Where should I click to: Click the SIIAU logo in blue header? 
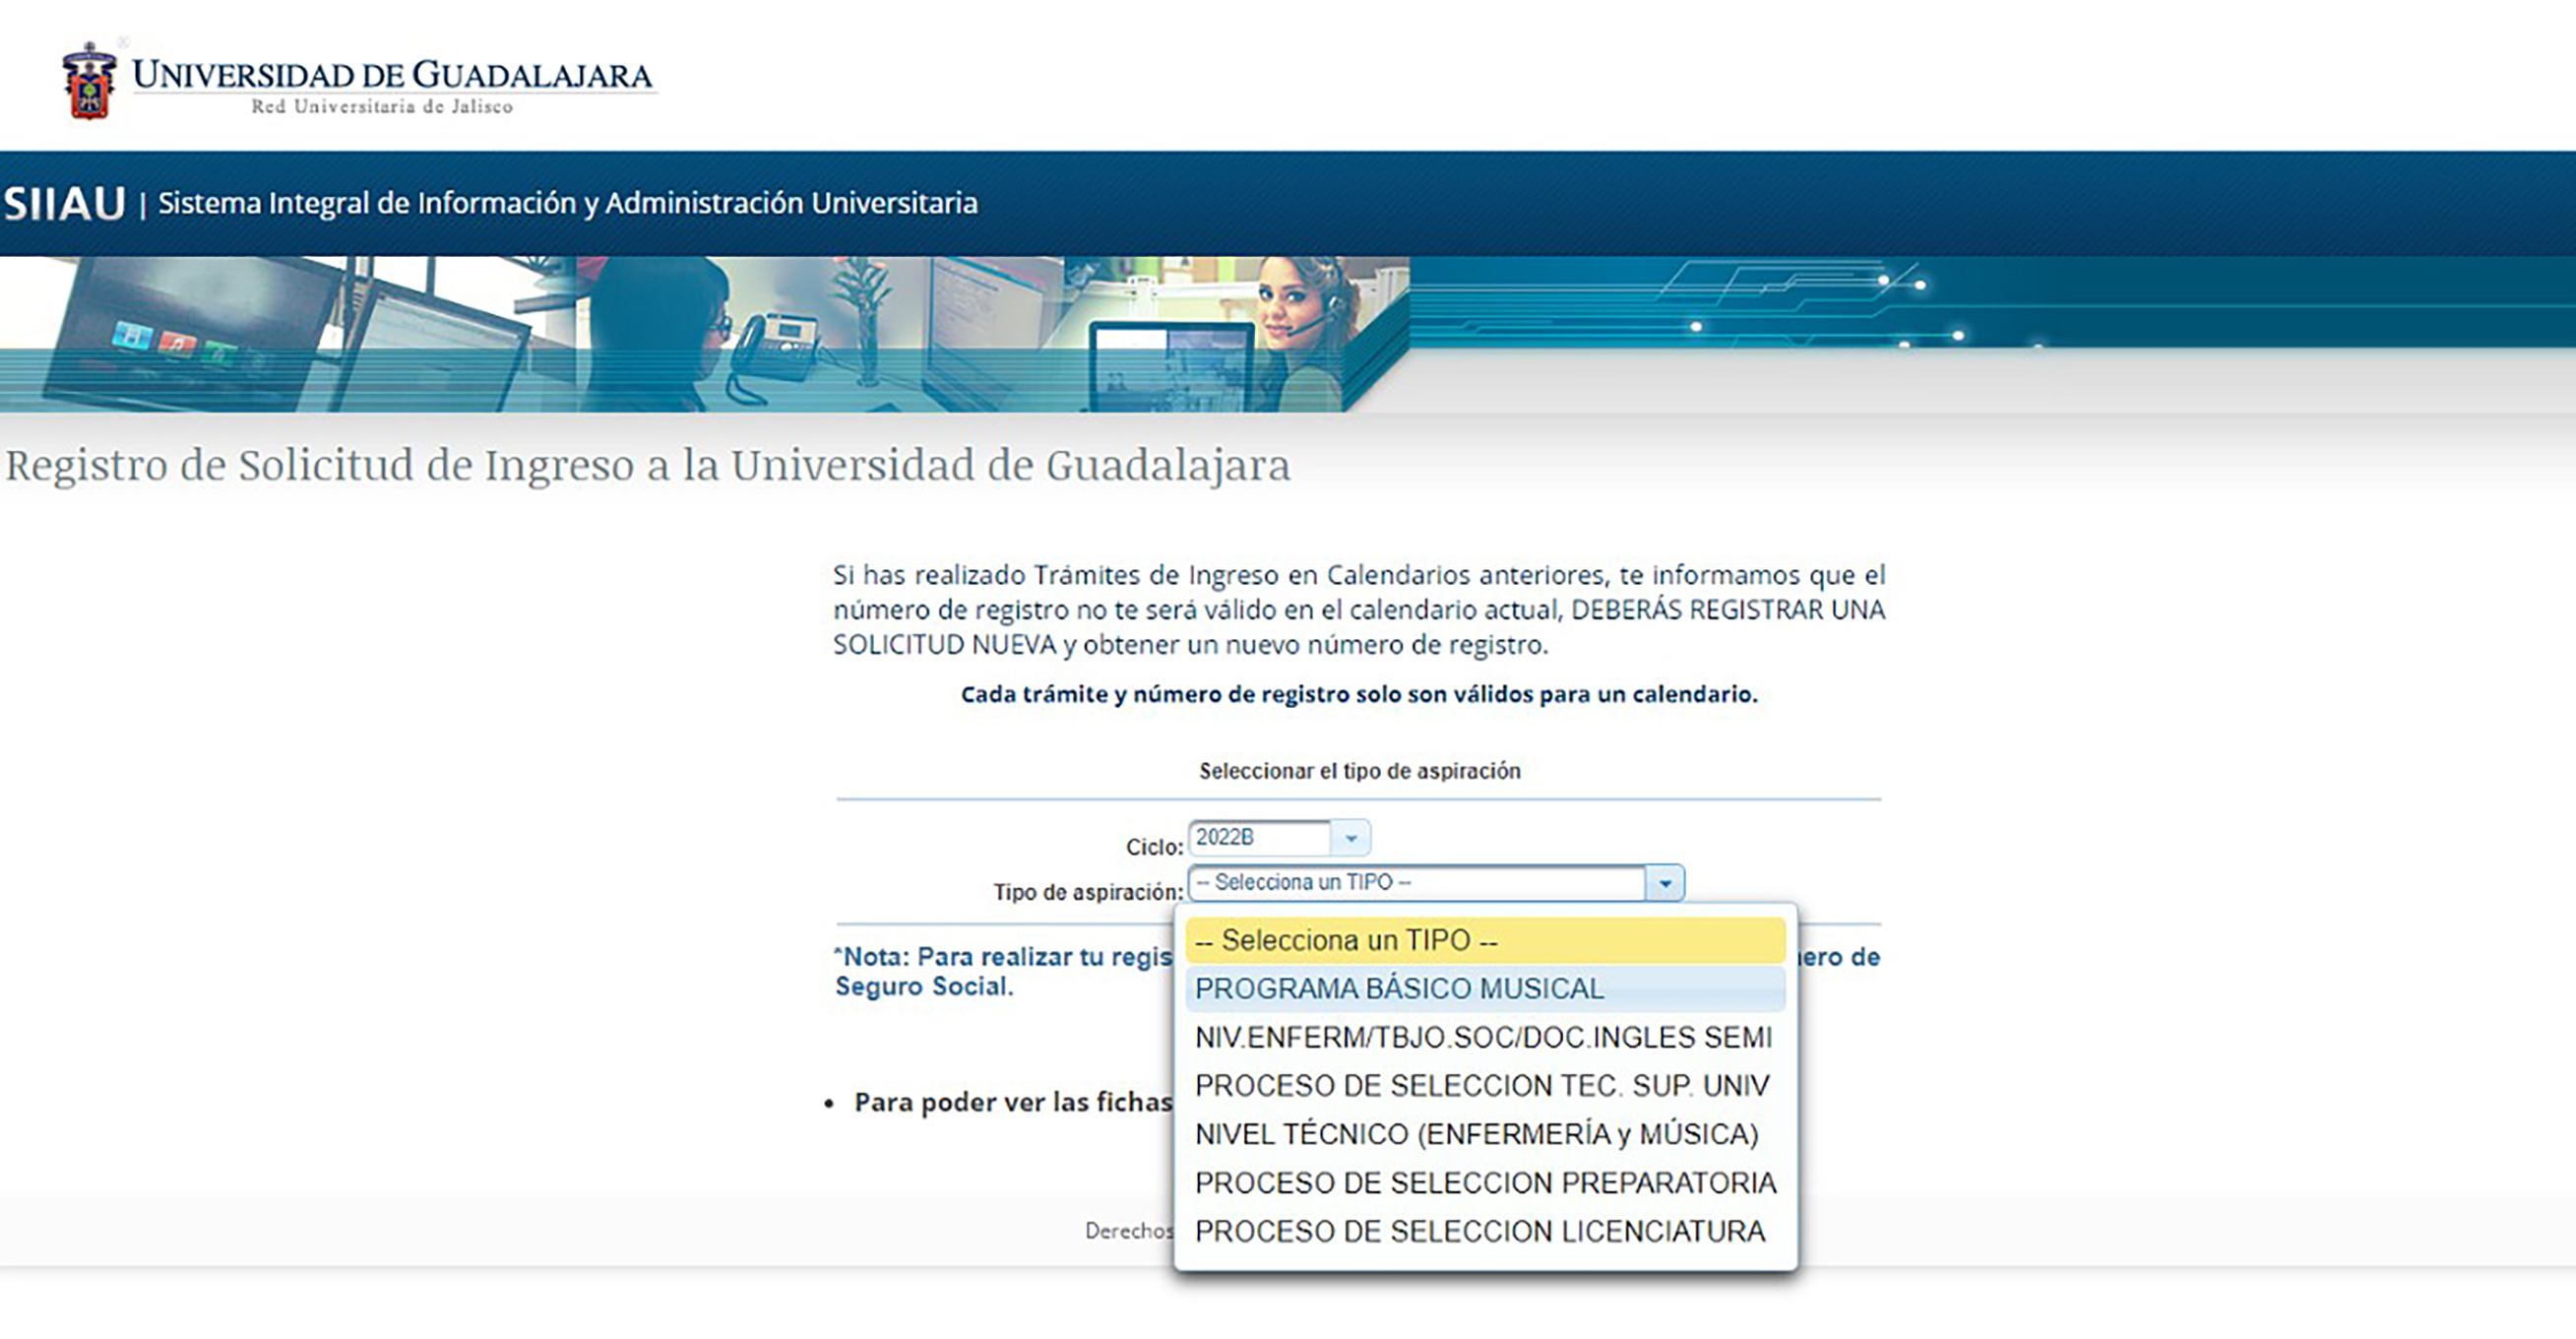pos(64,204)
